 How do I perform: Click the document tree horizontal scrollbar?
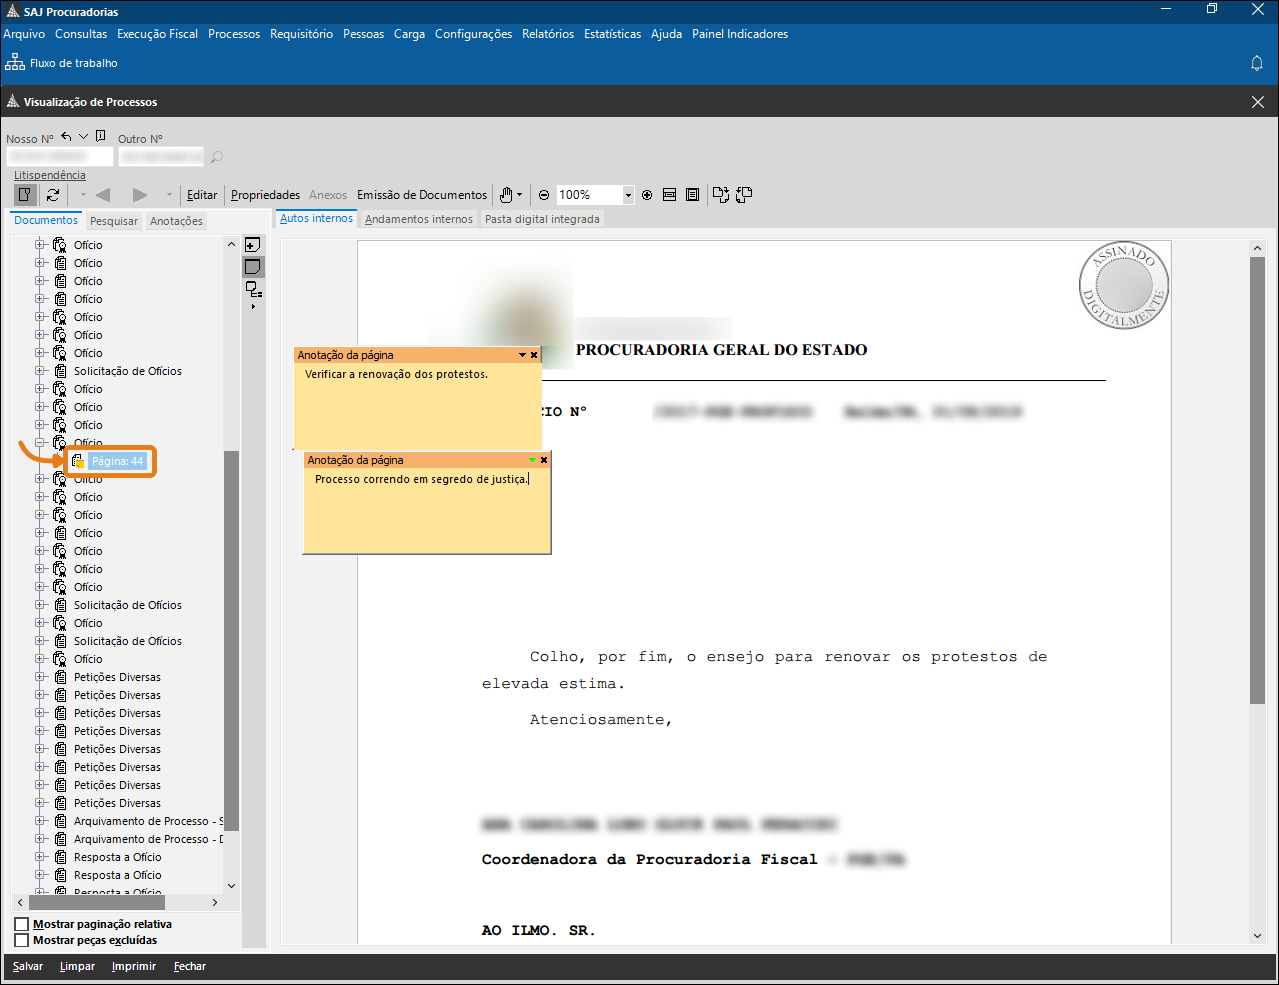pyautogui.click(x=96, y=902)
